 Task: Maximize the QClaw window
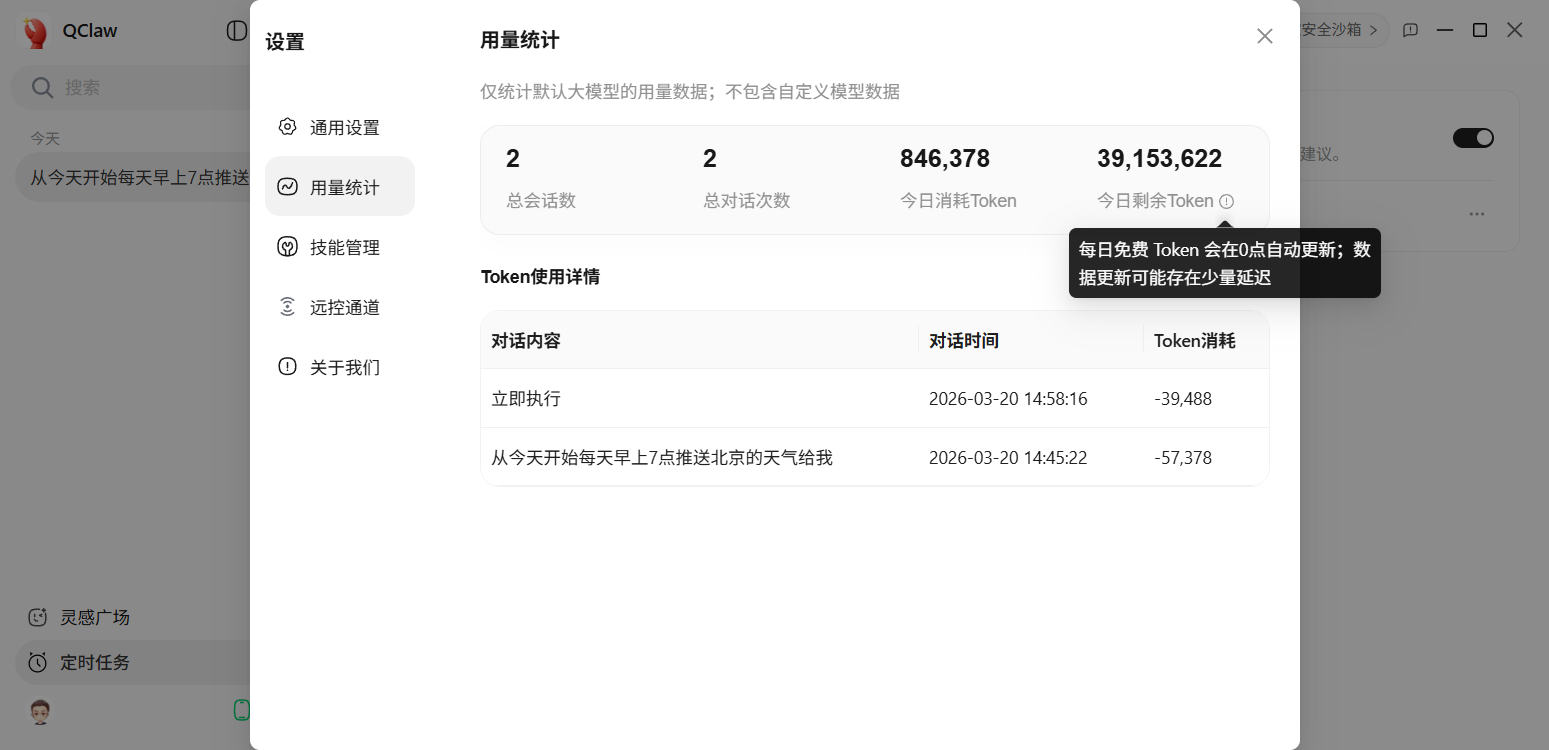(x=1480, y=30)
